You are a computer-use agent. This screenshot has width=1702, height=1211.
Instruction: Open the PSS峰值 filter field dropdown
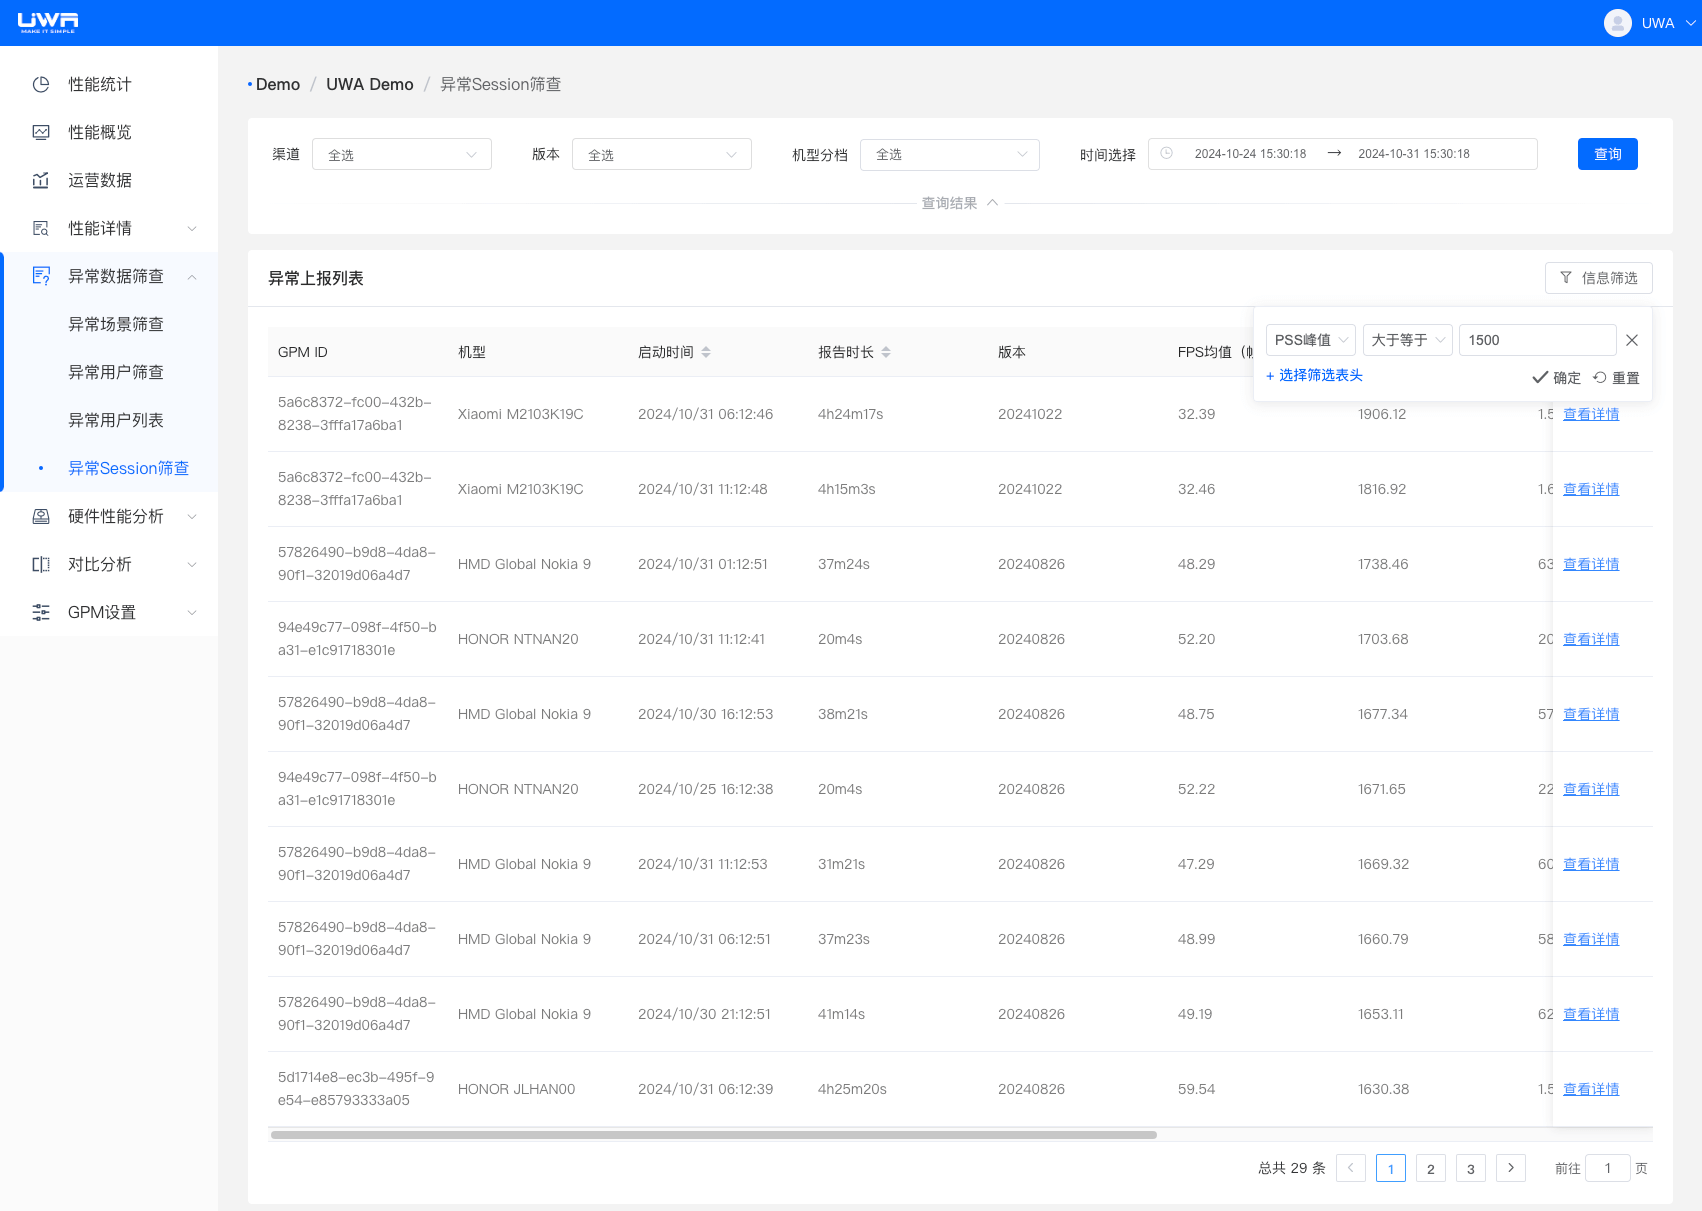pos(1311,340)
